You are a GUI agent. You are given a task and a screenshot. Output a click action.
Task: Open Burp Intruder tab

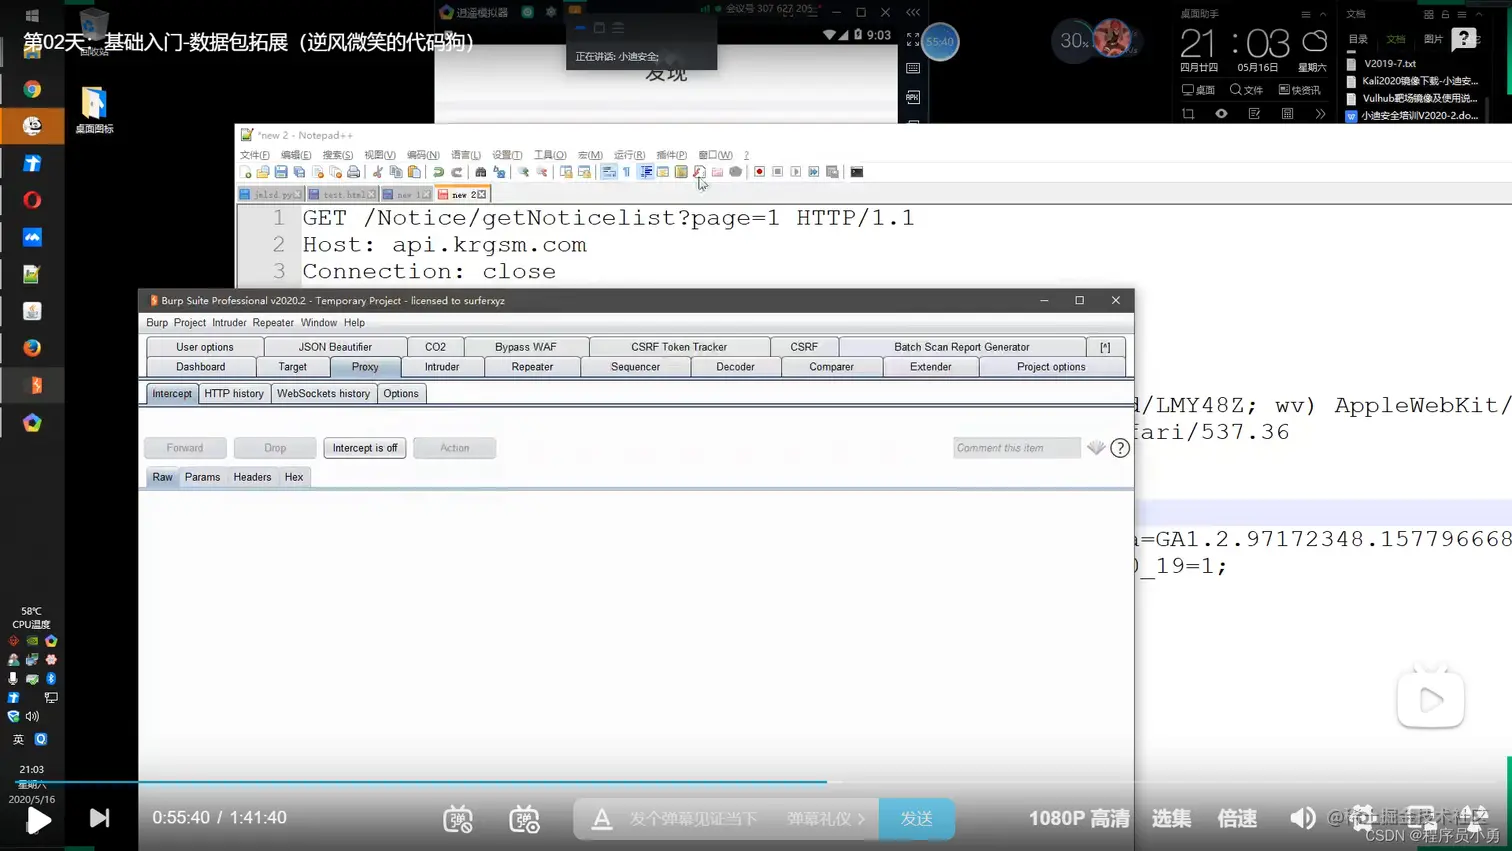point(442,367)
